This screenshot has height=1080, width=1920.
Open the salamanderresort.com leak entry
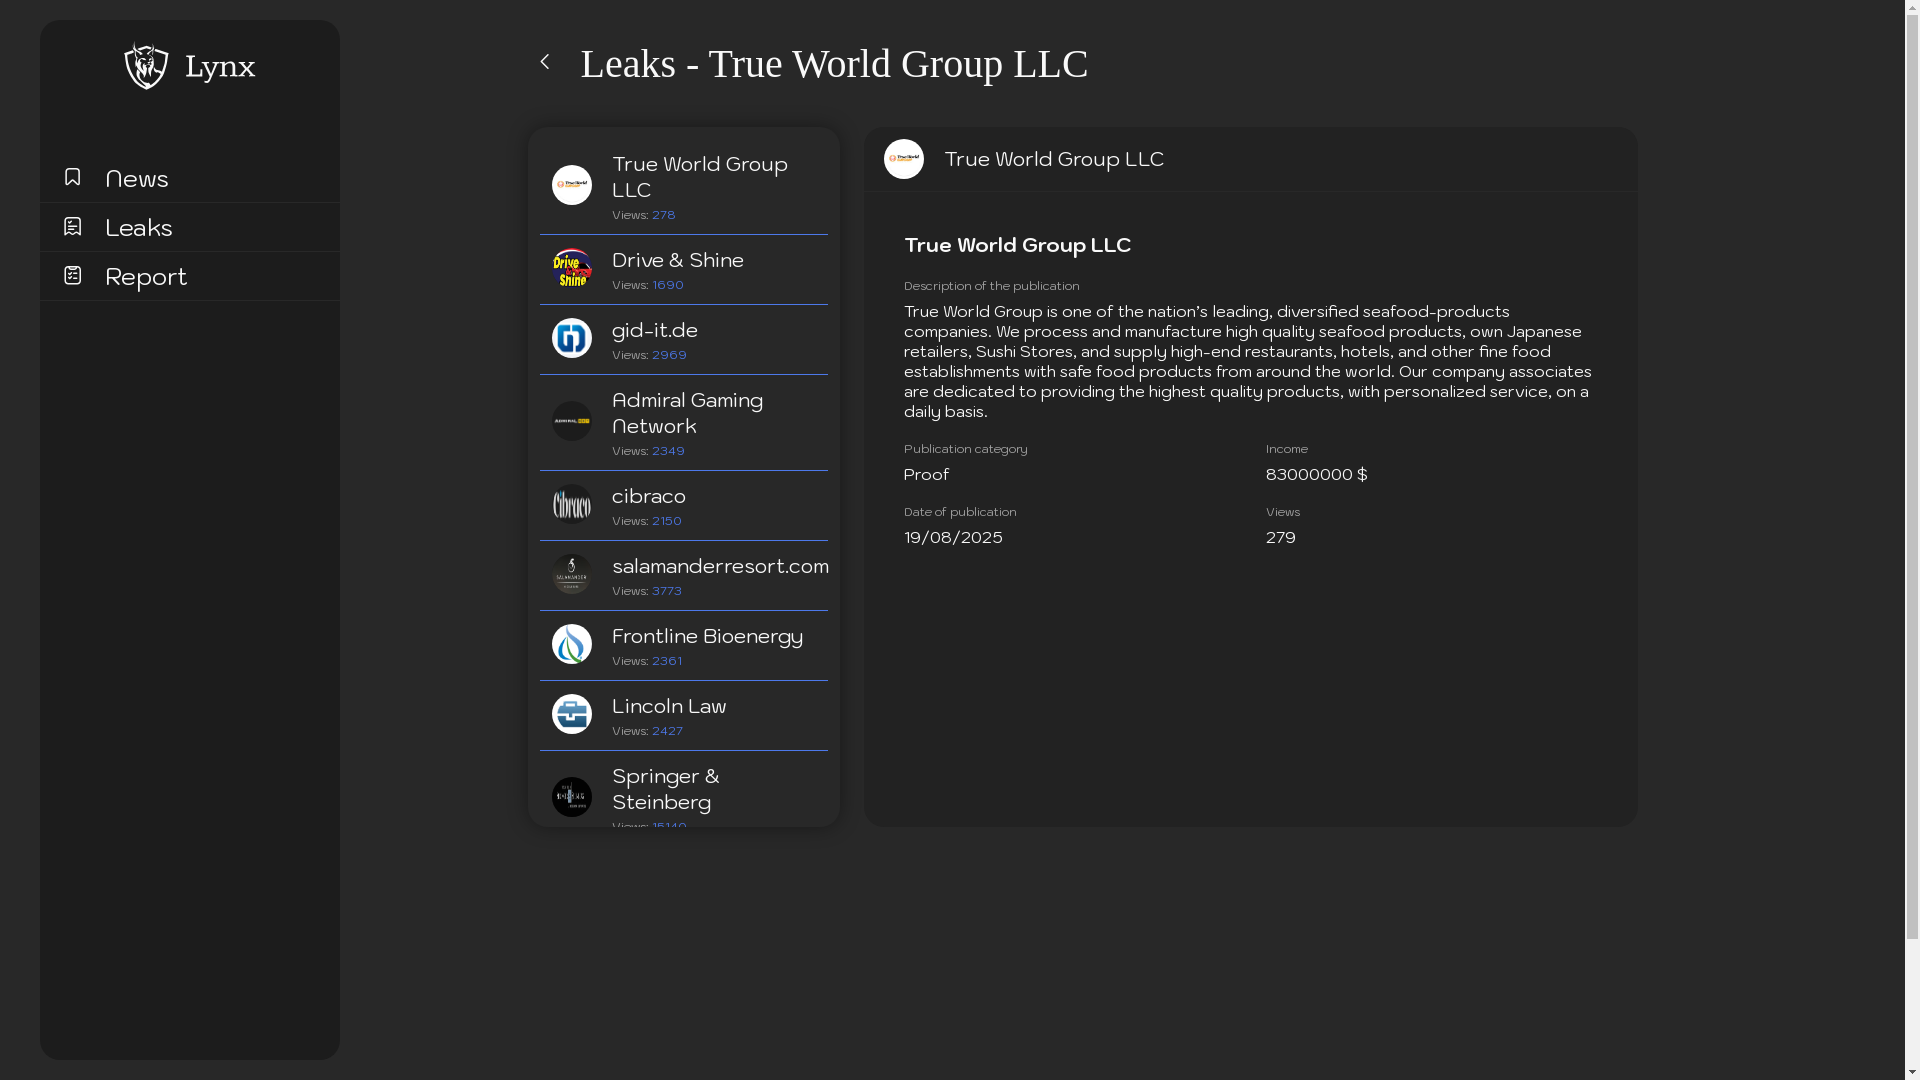tap(719, 566)
